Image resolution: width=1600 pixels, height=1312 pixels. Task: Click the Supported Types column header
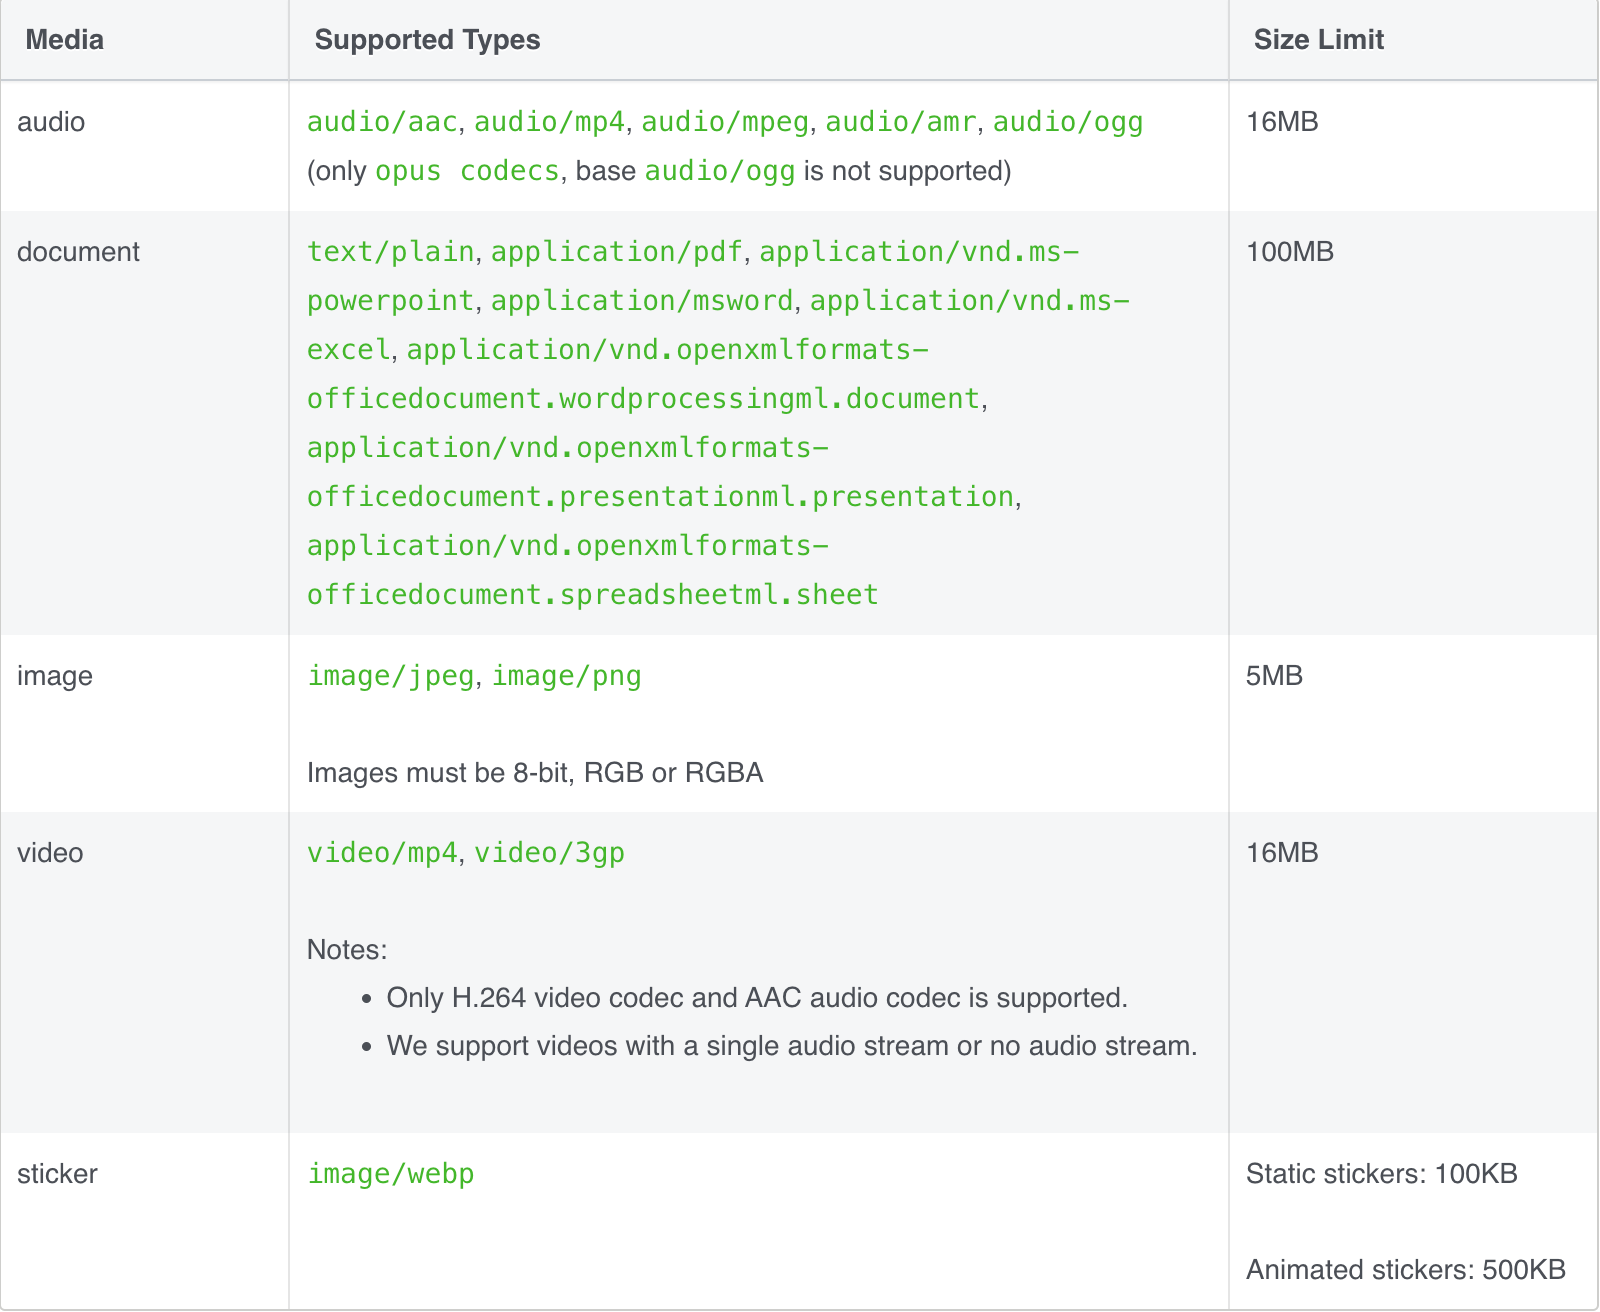click(427, 40)
